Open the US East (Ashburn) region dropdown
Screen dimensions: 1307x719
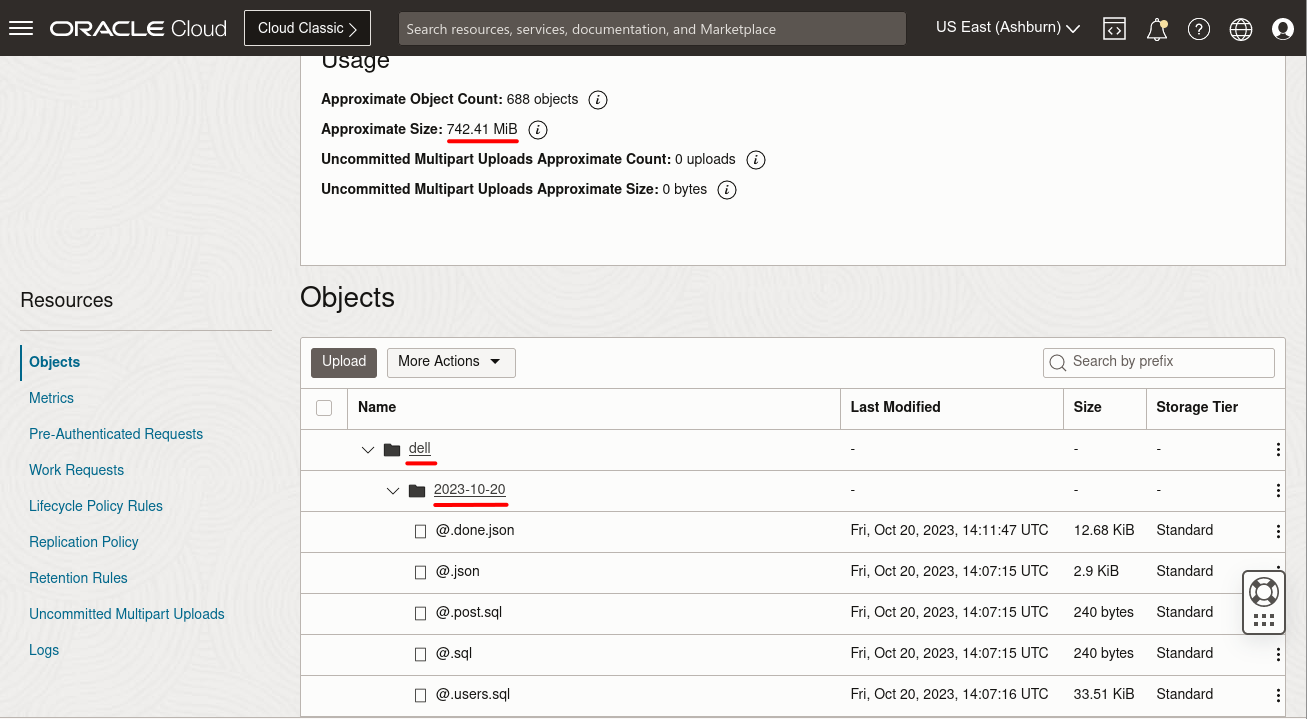click(x=1006, y=27)
